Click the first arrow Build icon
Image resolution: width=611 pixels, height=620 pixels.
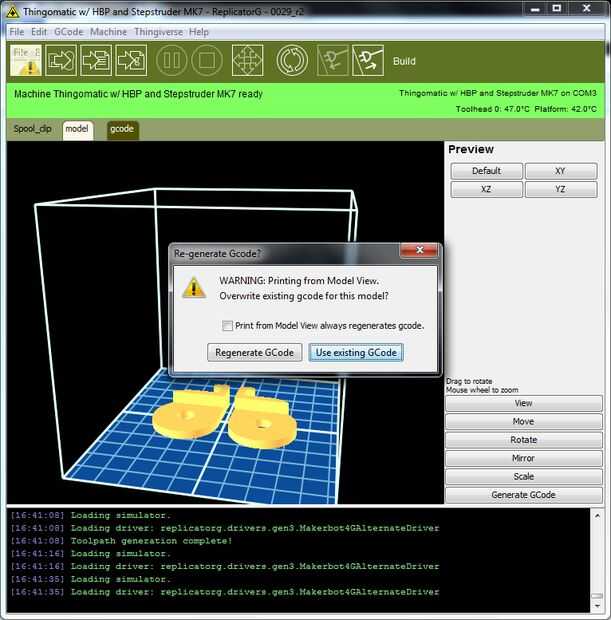61,60
